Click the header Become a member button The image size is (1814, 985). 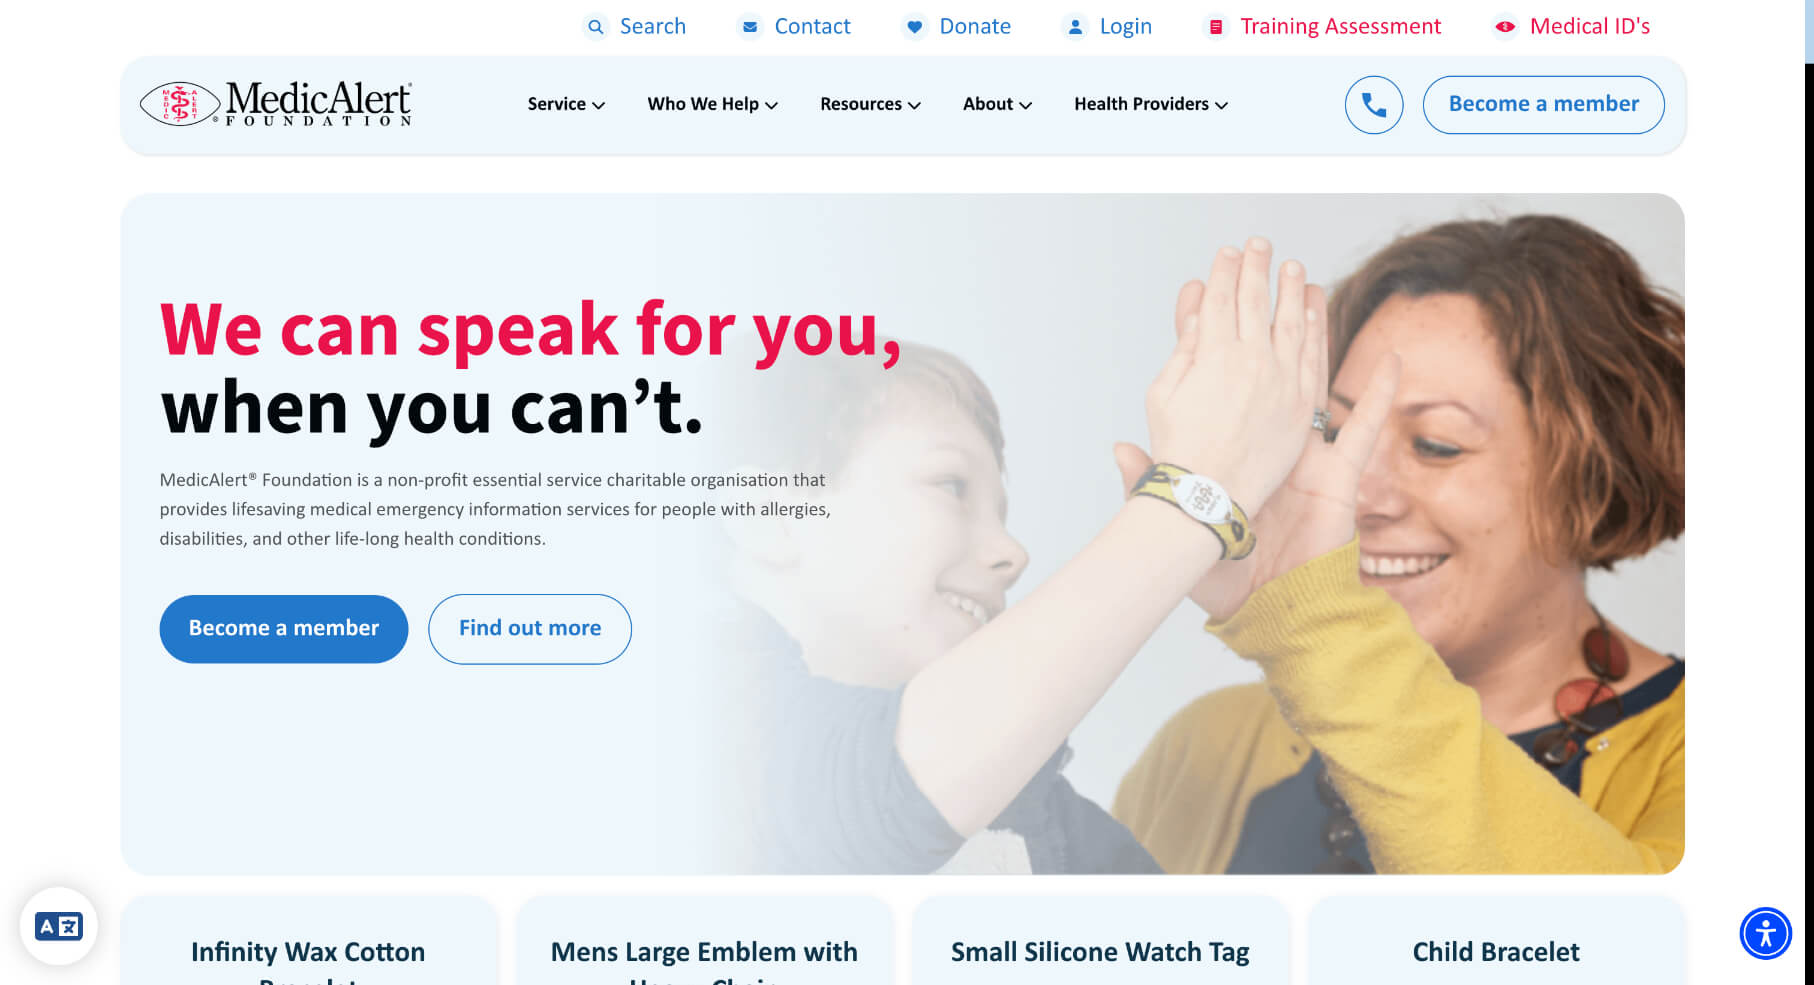(1543, 105)
